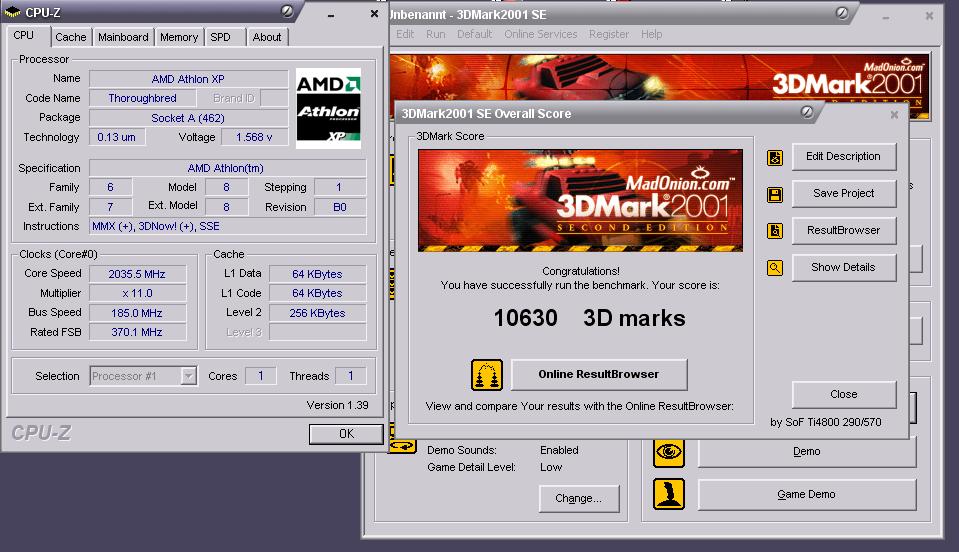This screenshot has height=552, width=959.
Task: Open the Default menu
Action: tap(474, 34)
